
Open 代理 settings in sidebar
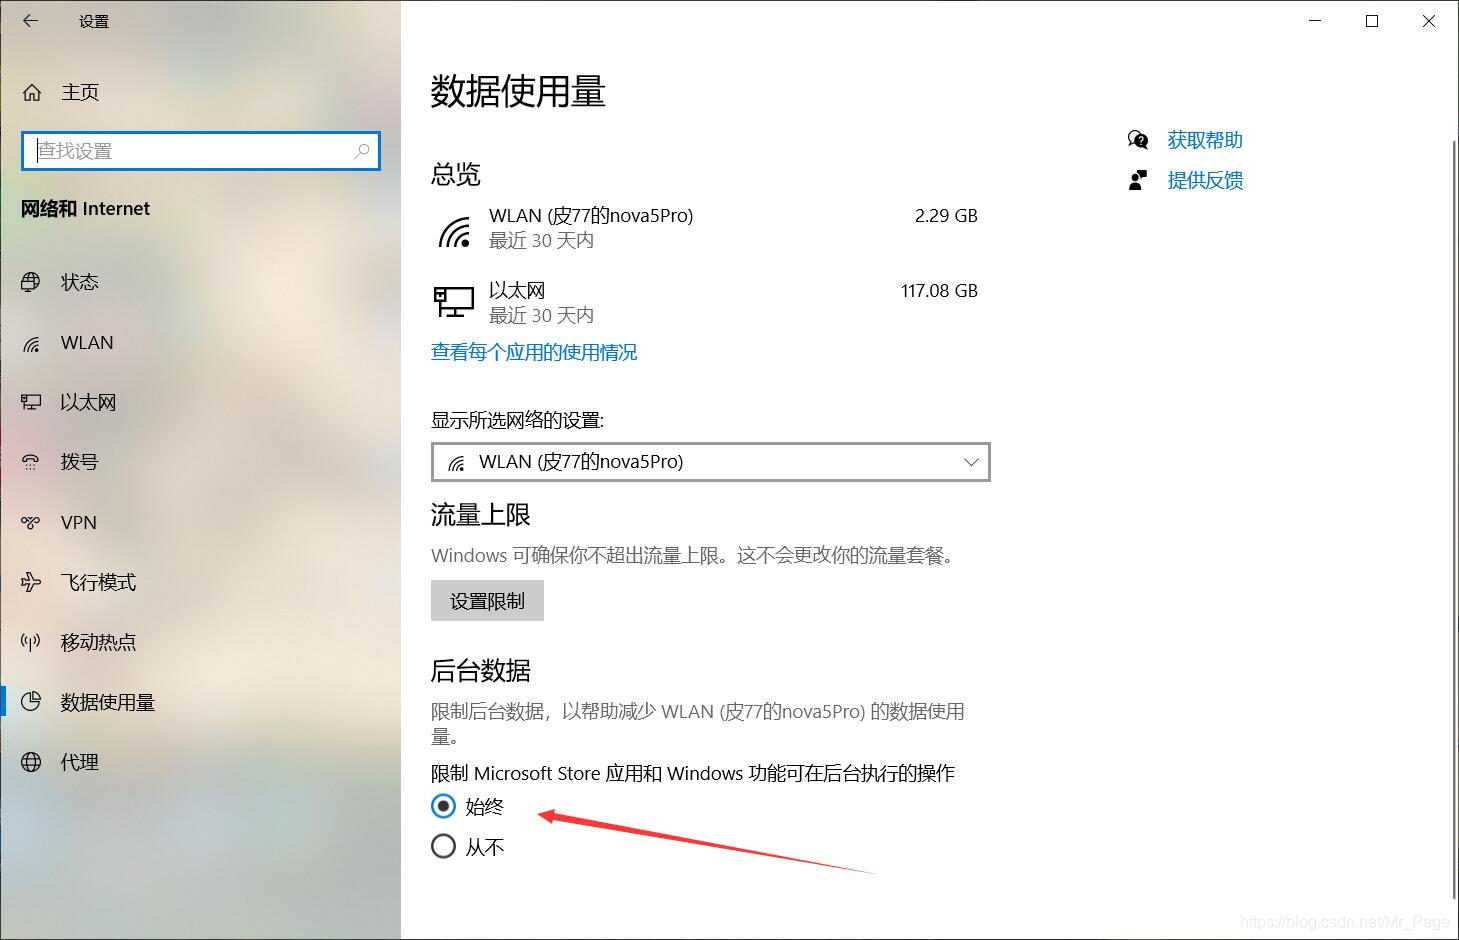[79, 762]
